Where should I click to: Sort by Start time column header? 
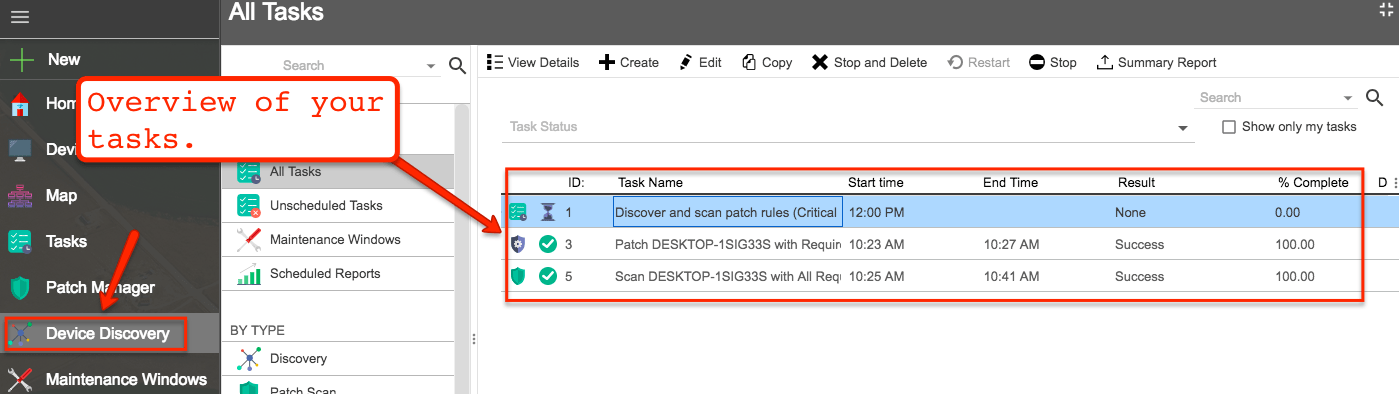876,182
